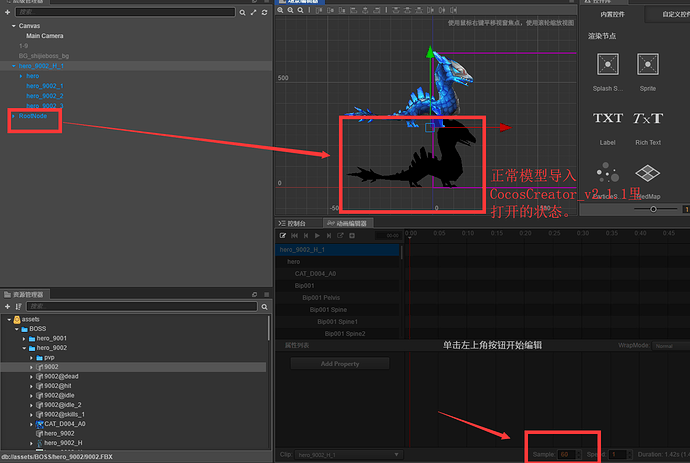Click the hierarchy refresh icon
This screenshot has height=463, width=690.
pyautogui.click(x=264, y=13)
